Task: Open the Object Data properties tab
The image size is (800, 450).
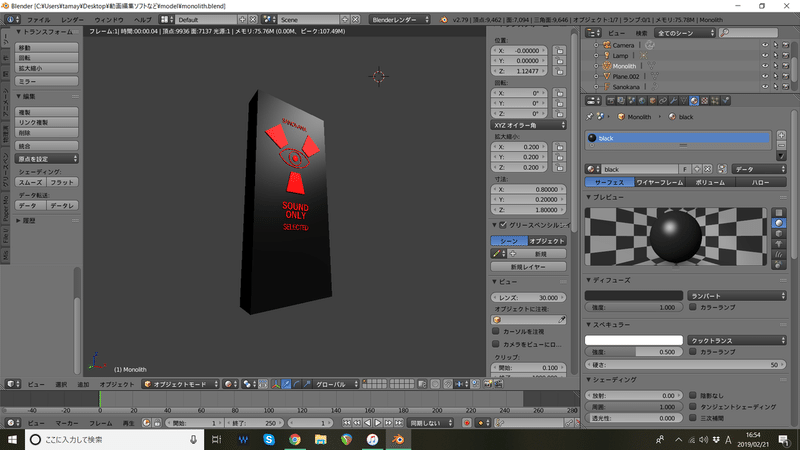Action: click(684, 101)
